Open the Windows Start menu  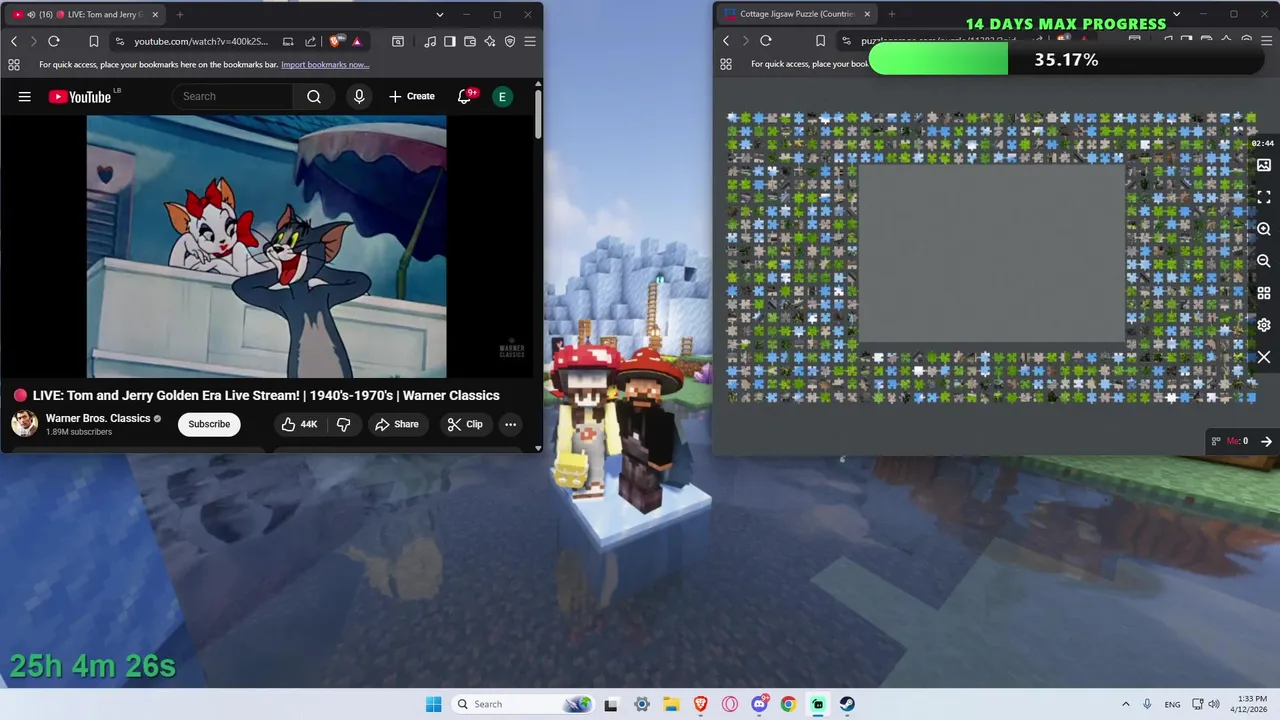pos(433,704)
